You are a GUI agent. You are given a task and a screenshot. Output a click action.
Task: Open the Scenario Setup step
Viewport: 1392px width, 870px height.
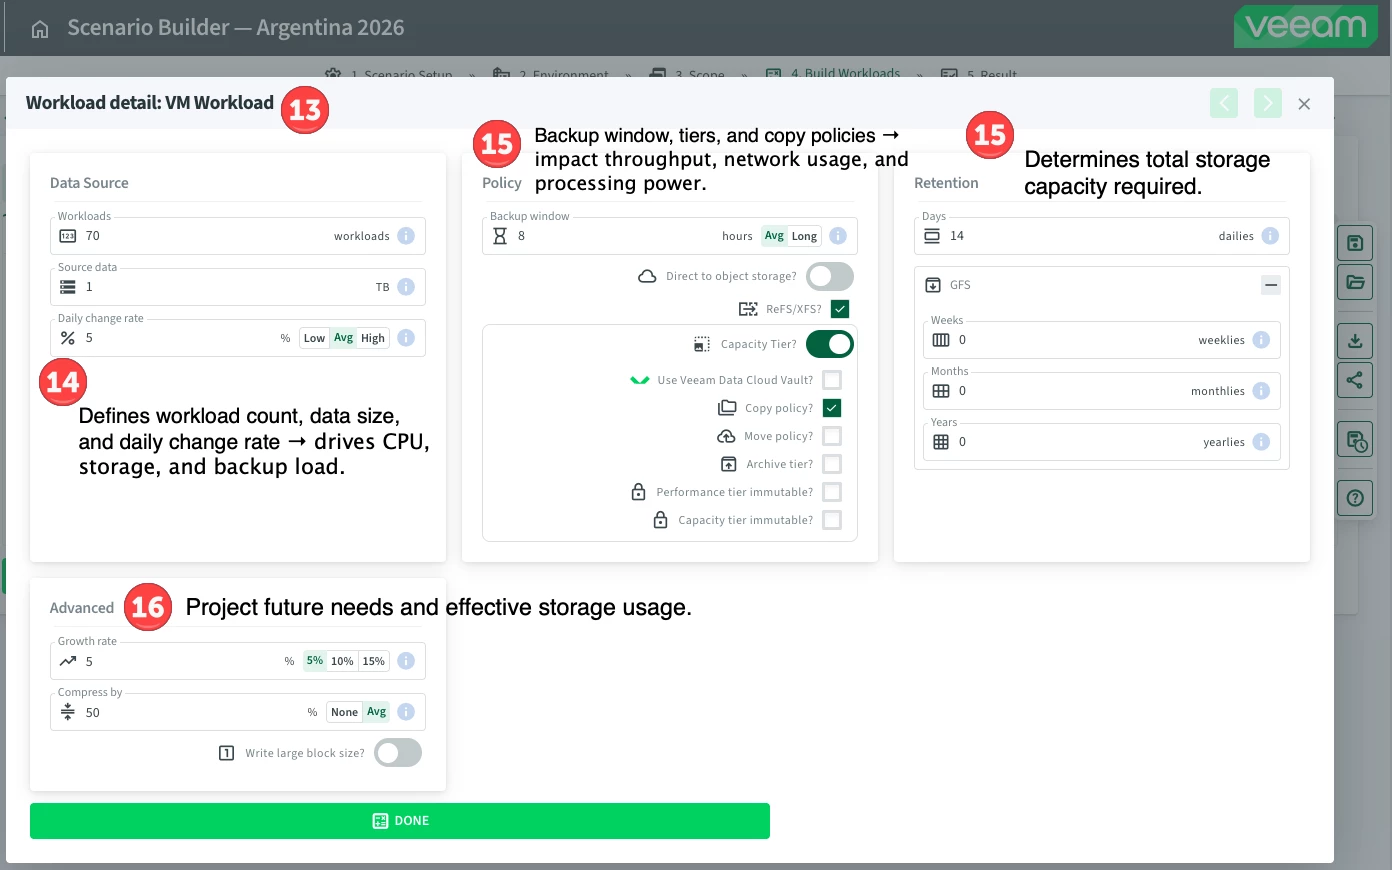pyautogui.click(x=390, y=73)
